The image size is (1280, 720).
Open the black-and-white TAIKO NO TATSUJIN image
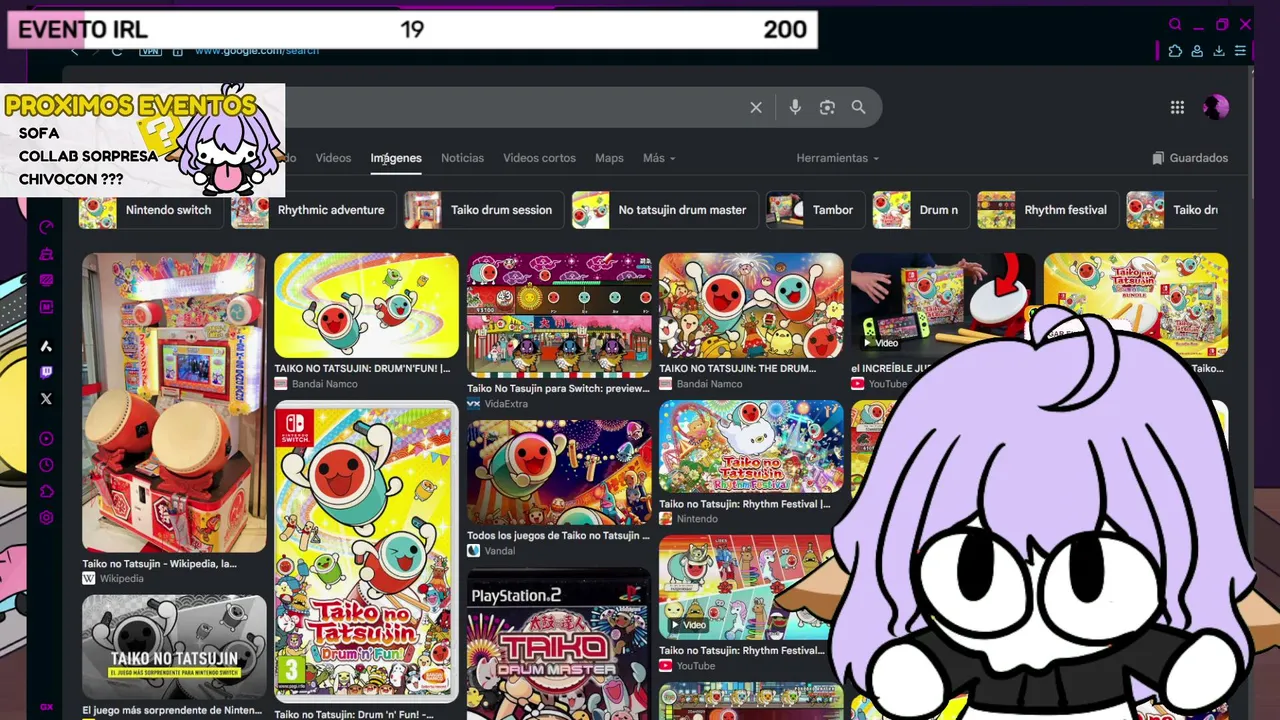(x=174, y=647)
